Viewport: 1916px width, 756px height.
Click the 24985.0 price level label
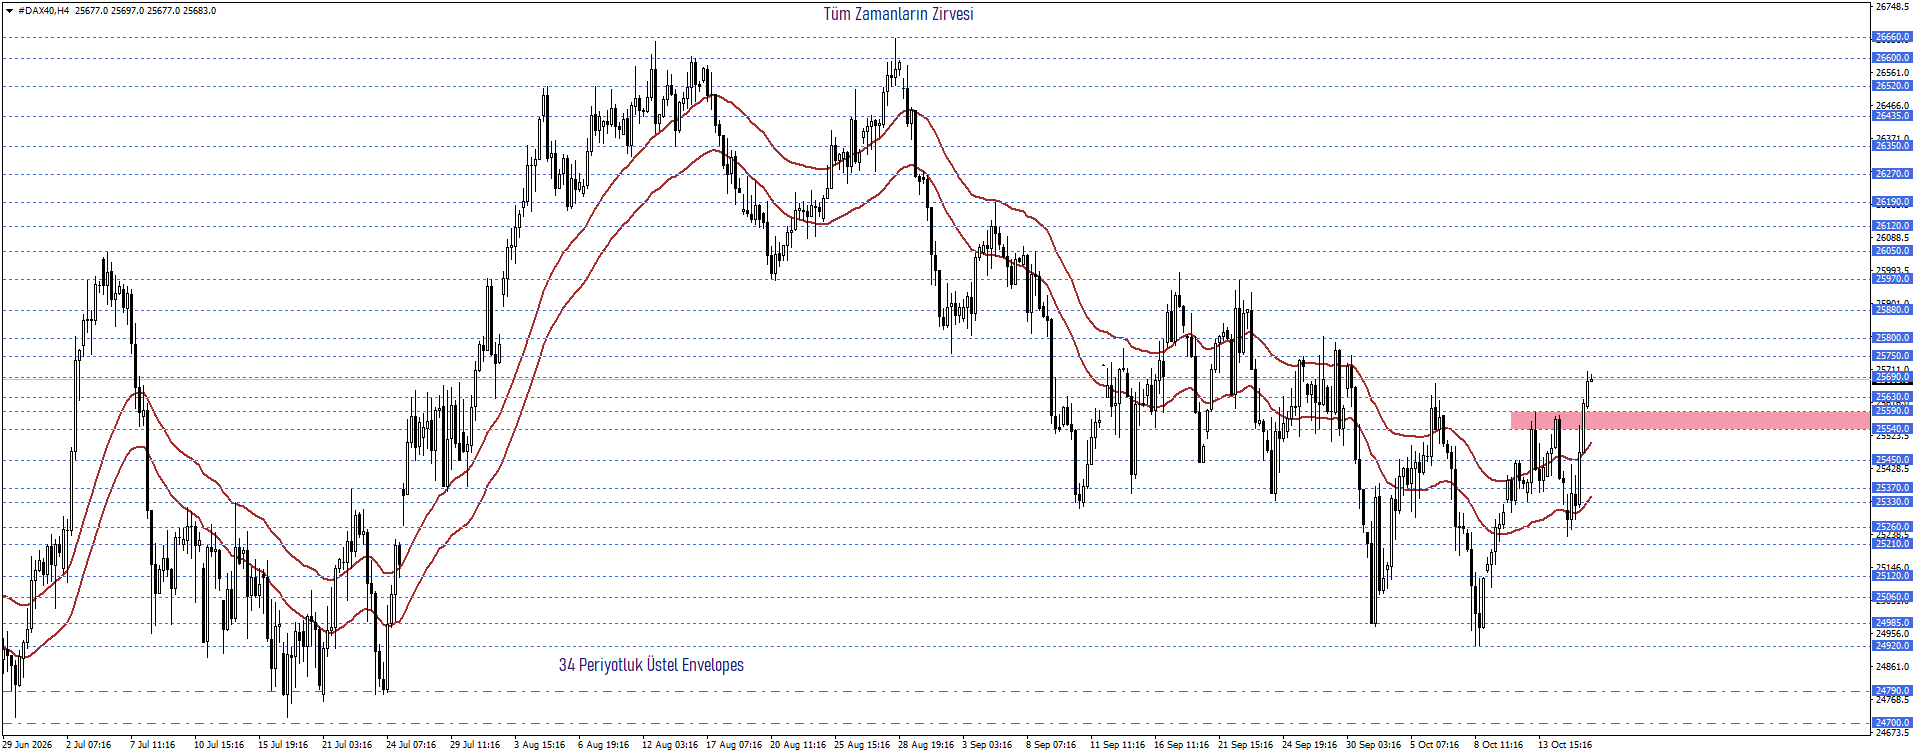coord(1892,623)
